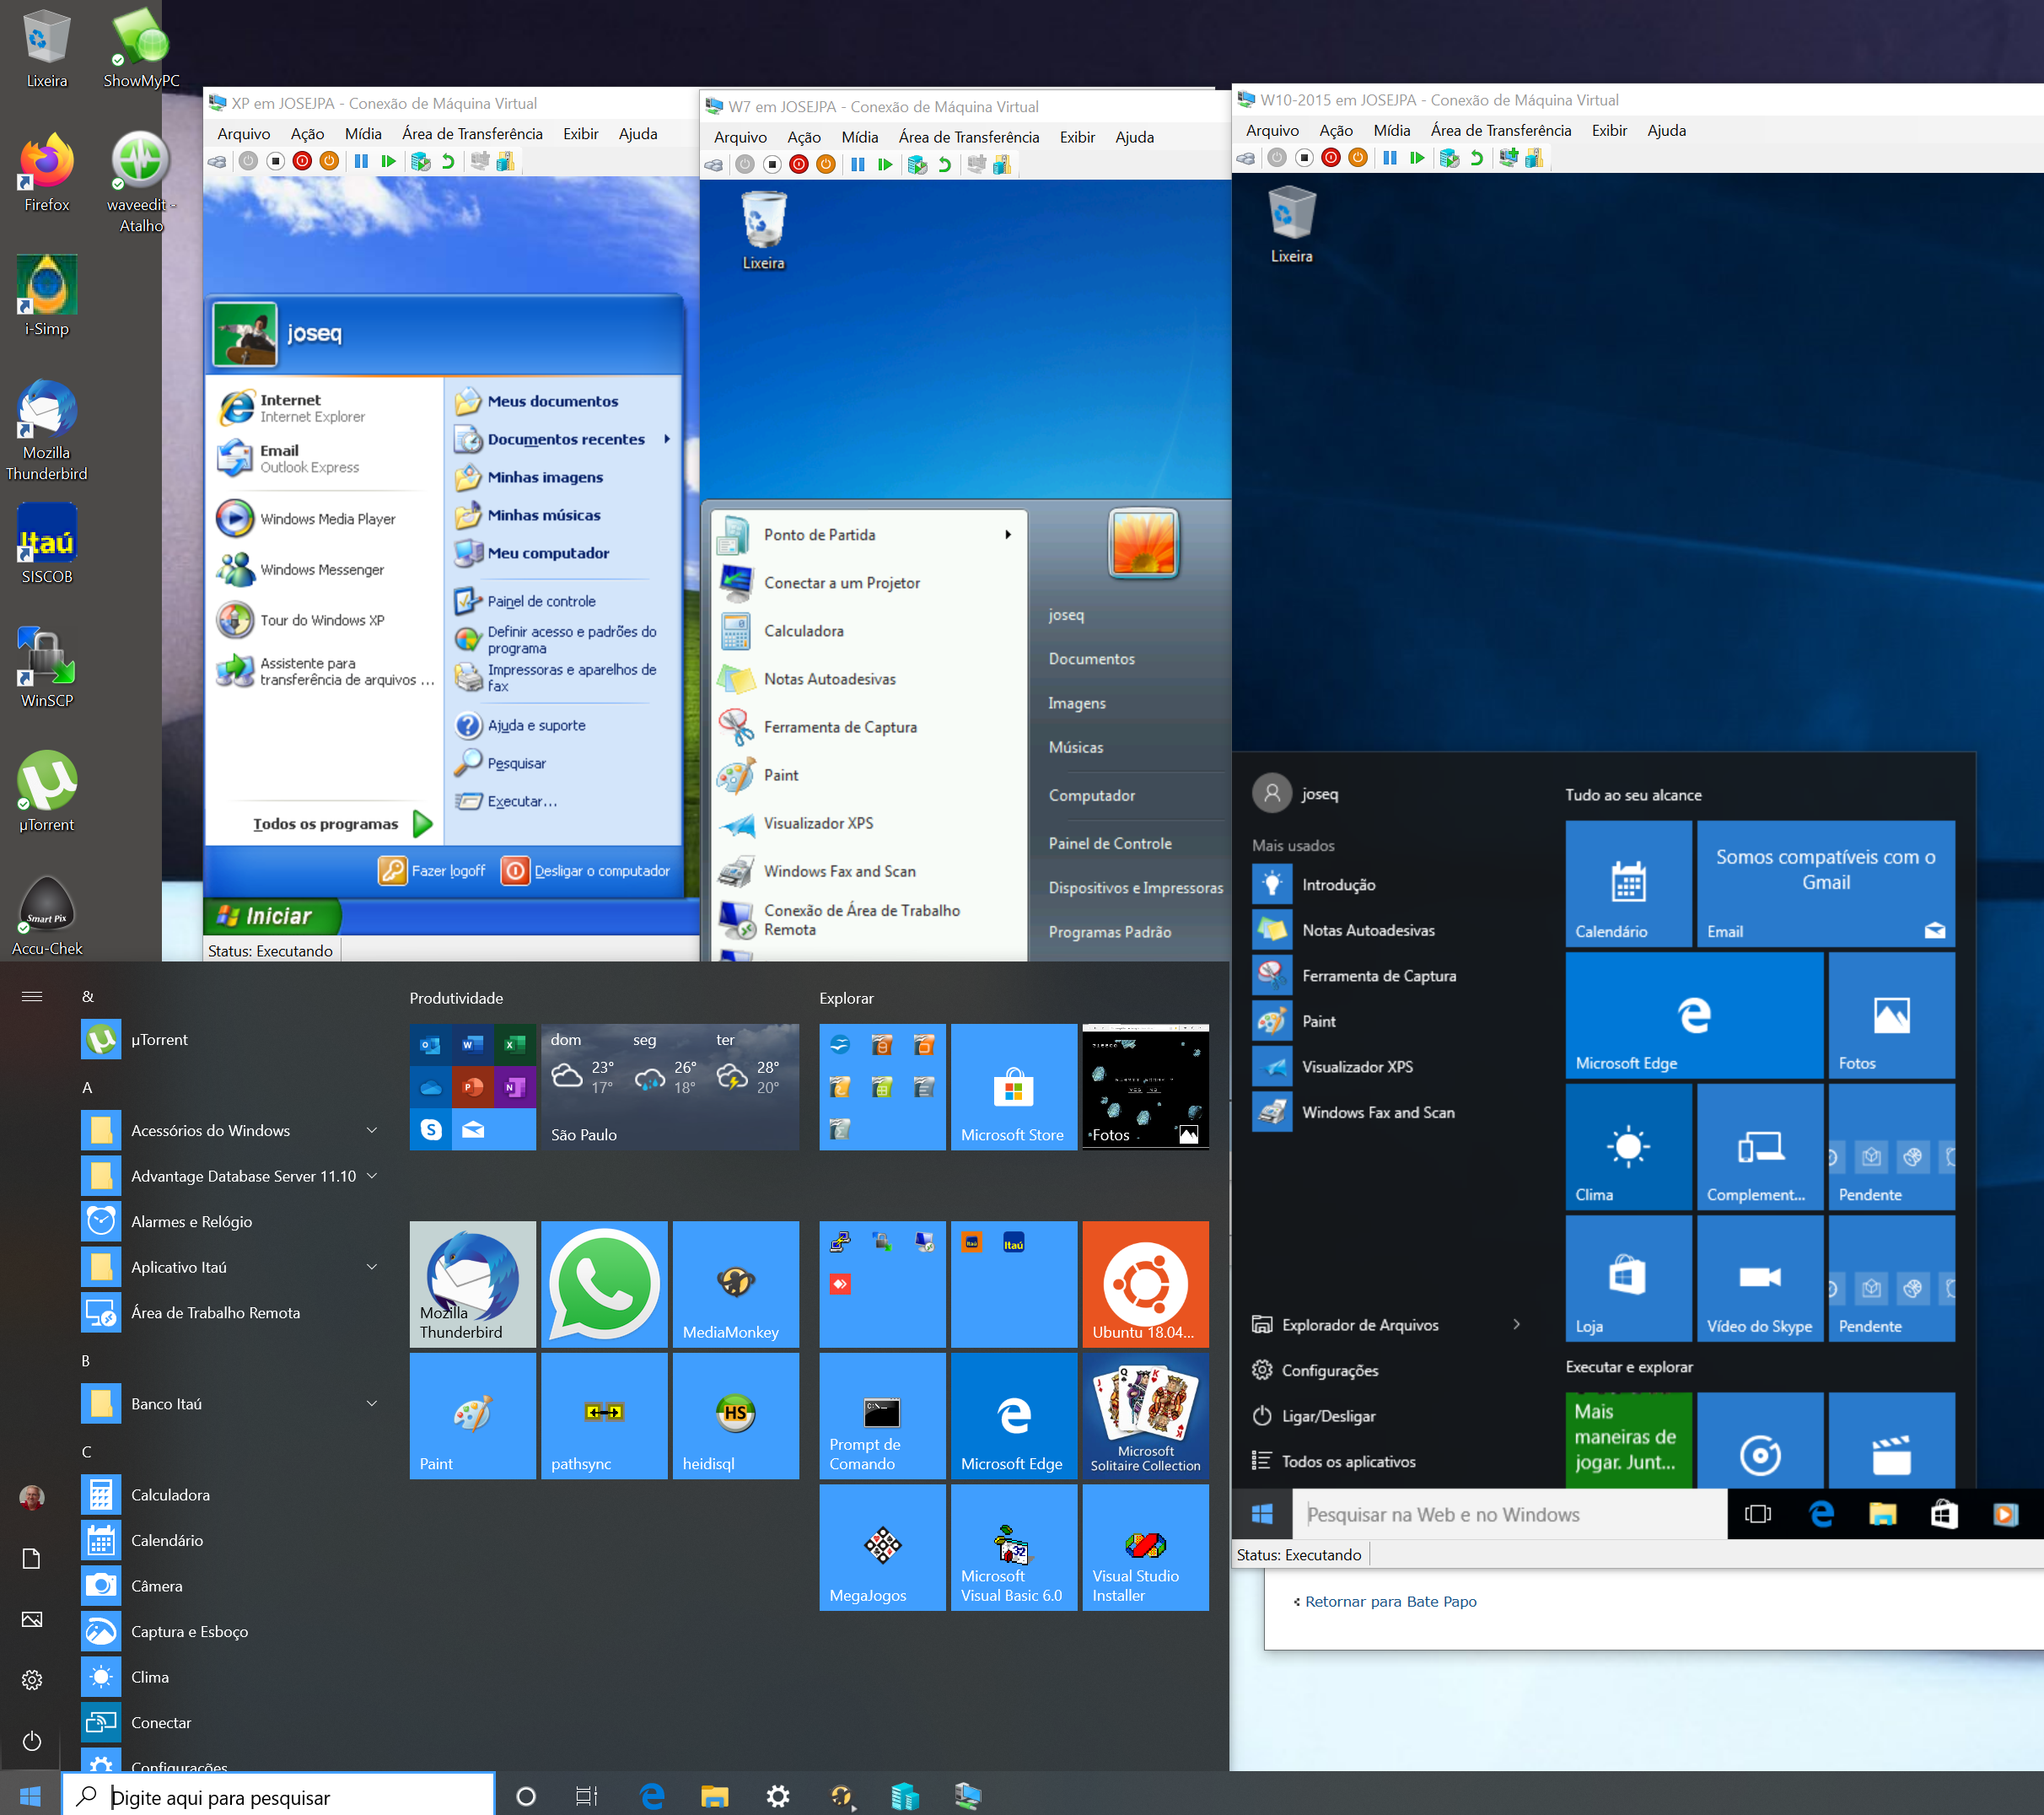Screen dimensions: 2044x1815
Task: Click the green Reset icon in W10-2015 toolbar
Action: click(1417, 158)
